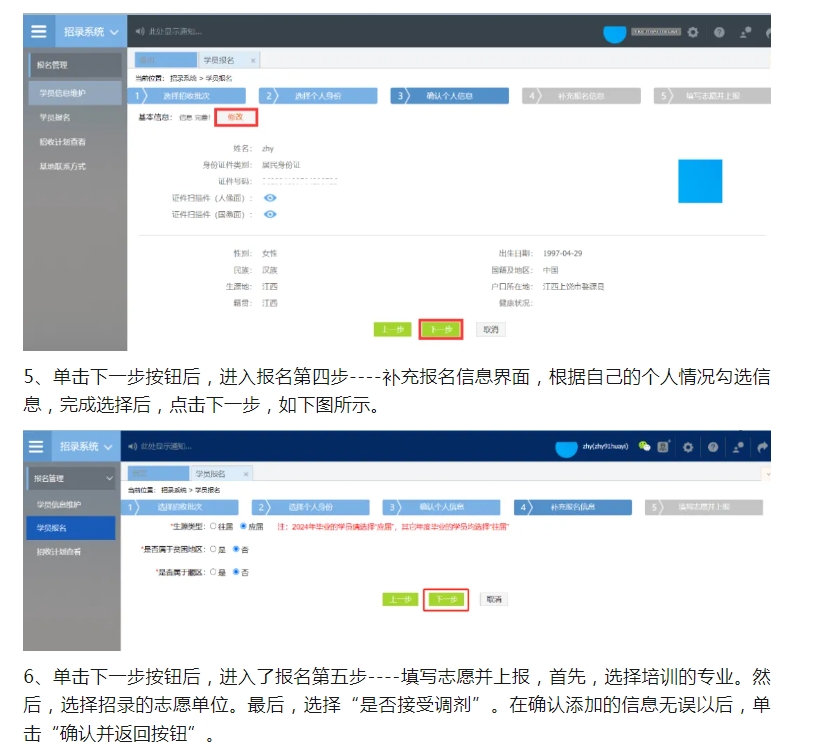Image resolution: width=838 pixels, height=755 pixels.
Task: View ID scan national emblem side eye icon
Action: pos(270,214)
